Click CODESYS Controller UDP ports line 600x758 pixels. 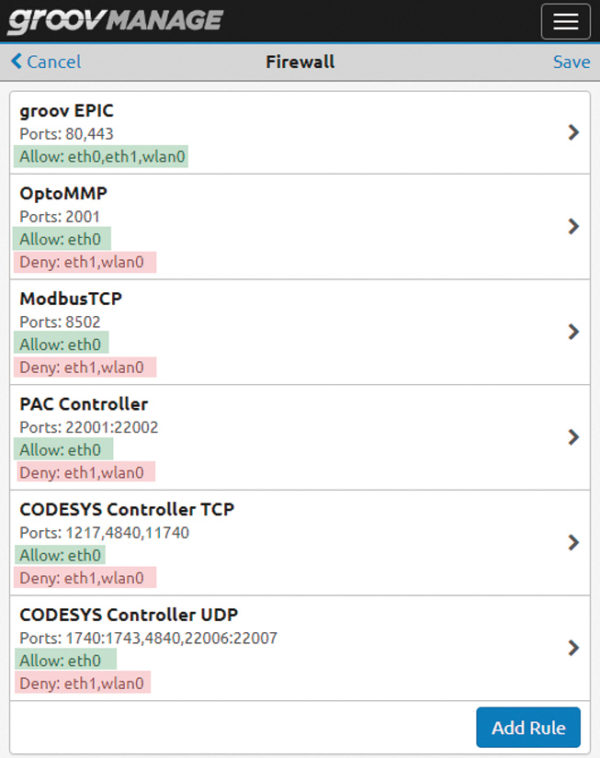(148, 638)
